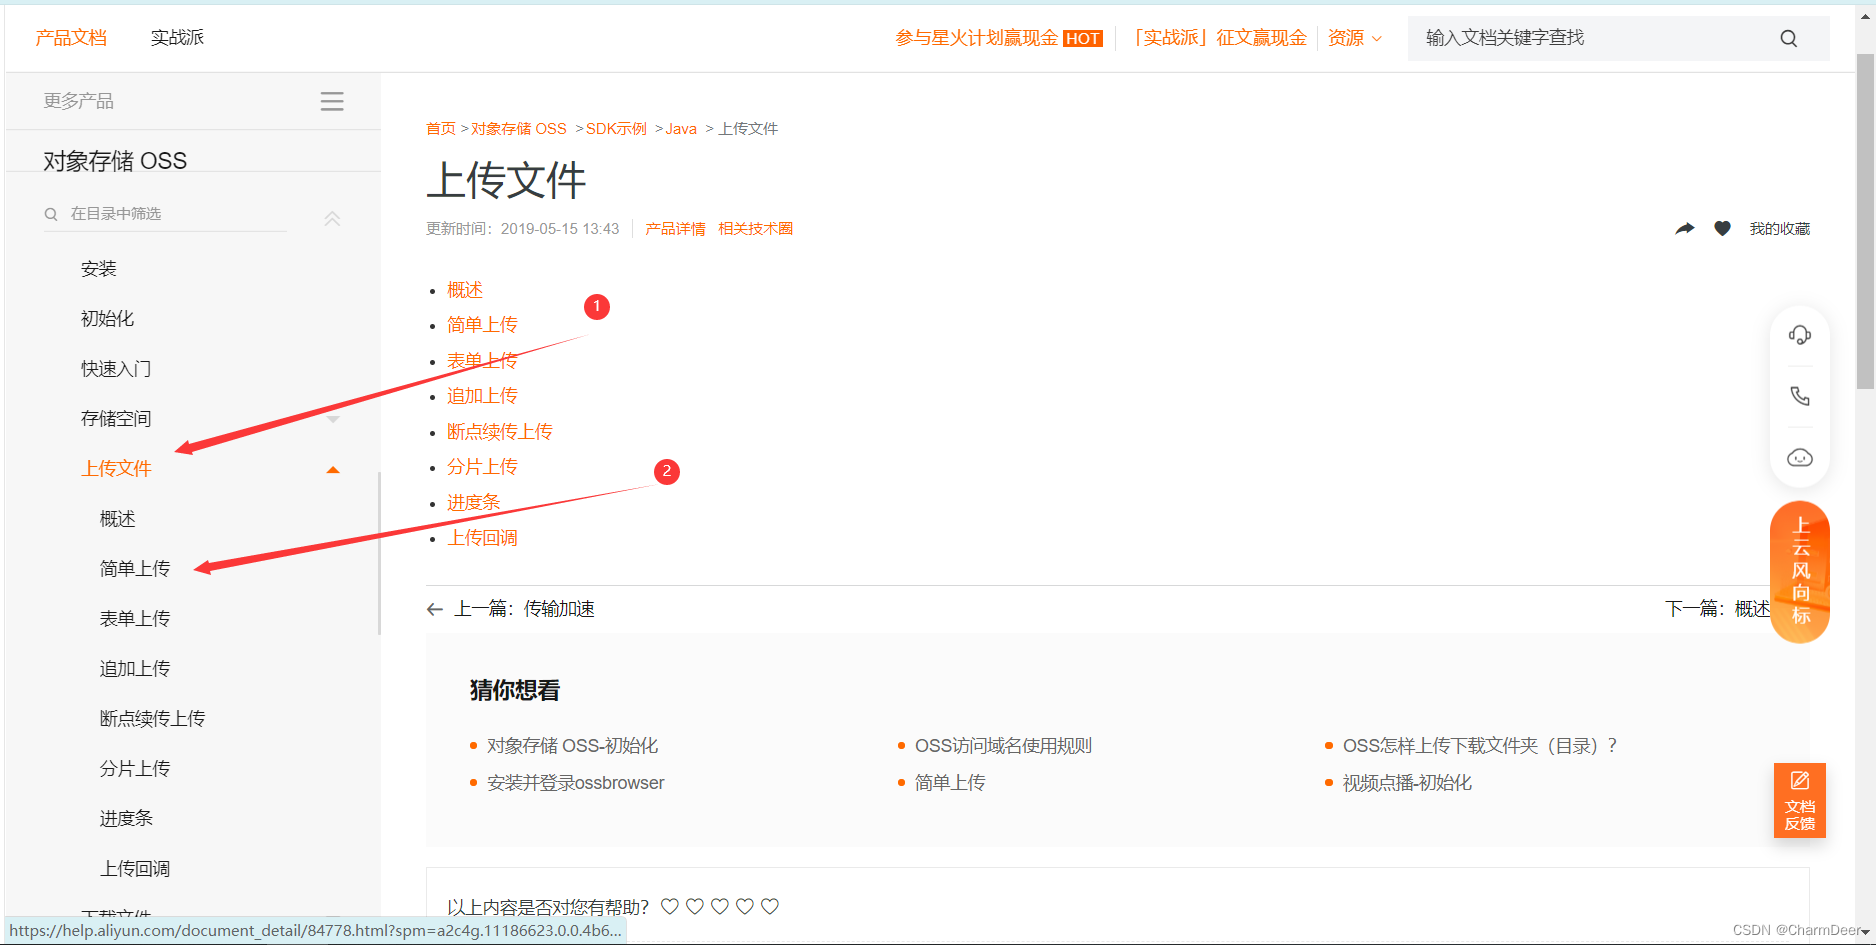Go to next article 下一篇：概述

pyautogui.click(x=1717, y=609)
